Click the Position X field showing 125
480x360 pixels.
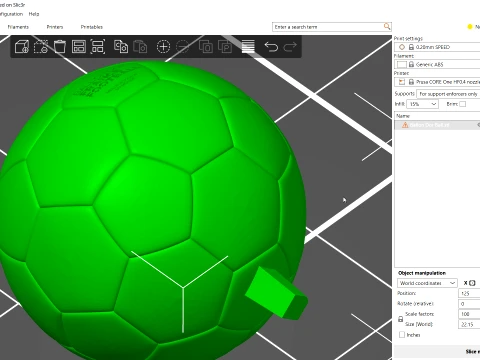(469, 293)
